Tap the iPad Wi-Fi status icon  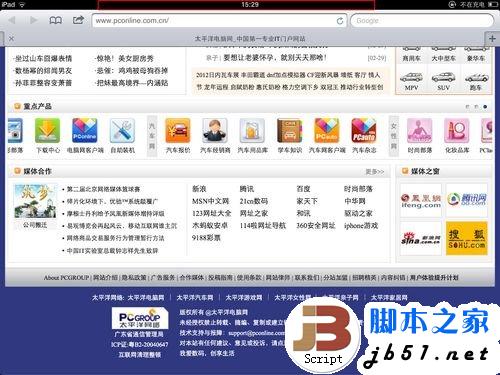click(x=22, y=5)
